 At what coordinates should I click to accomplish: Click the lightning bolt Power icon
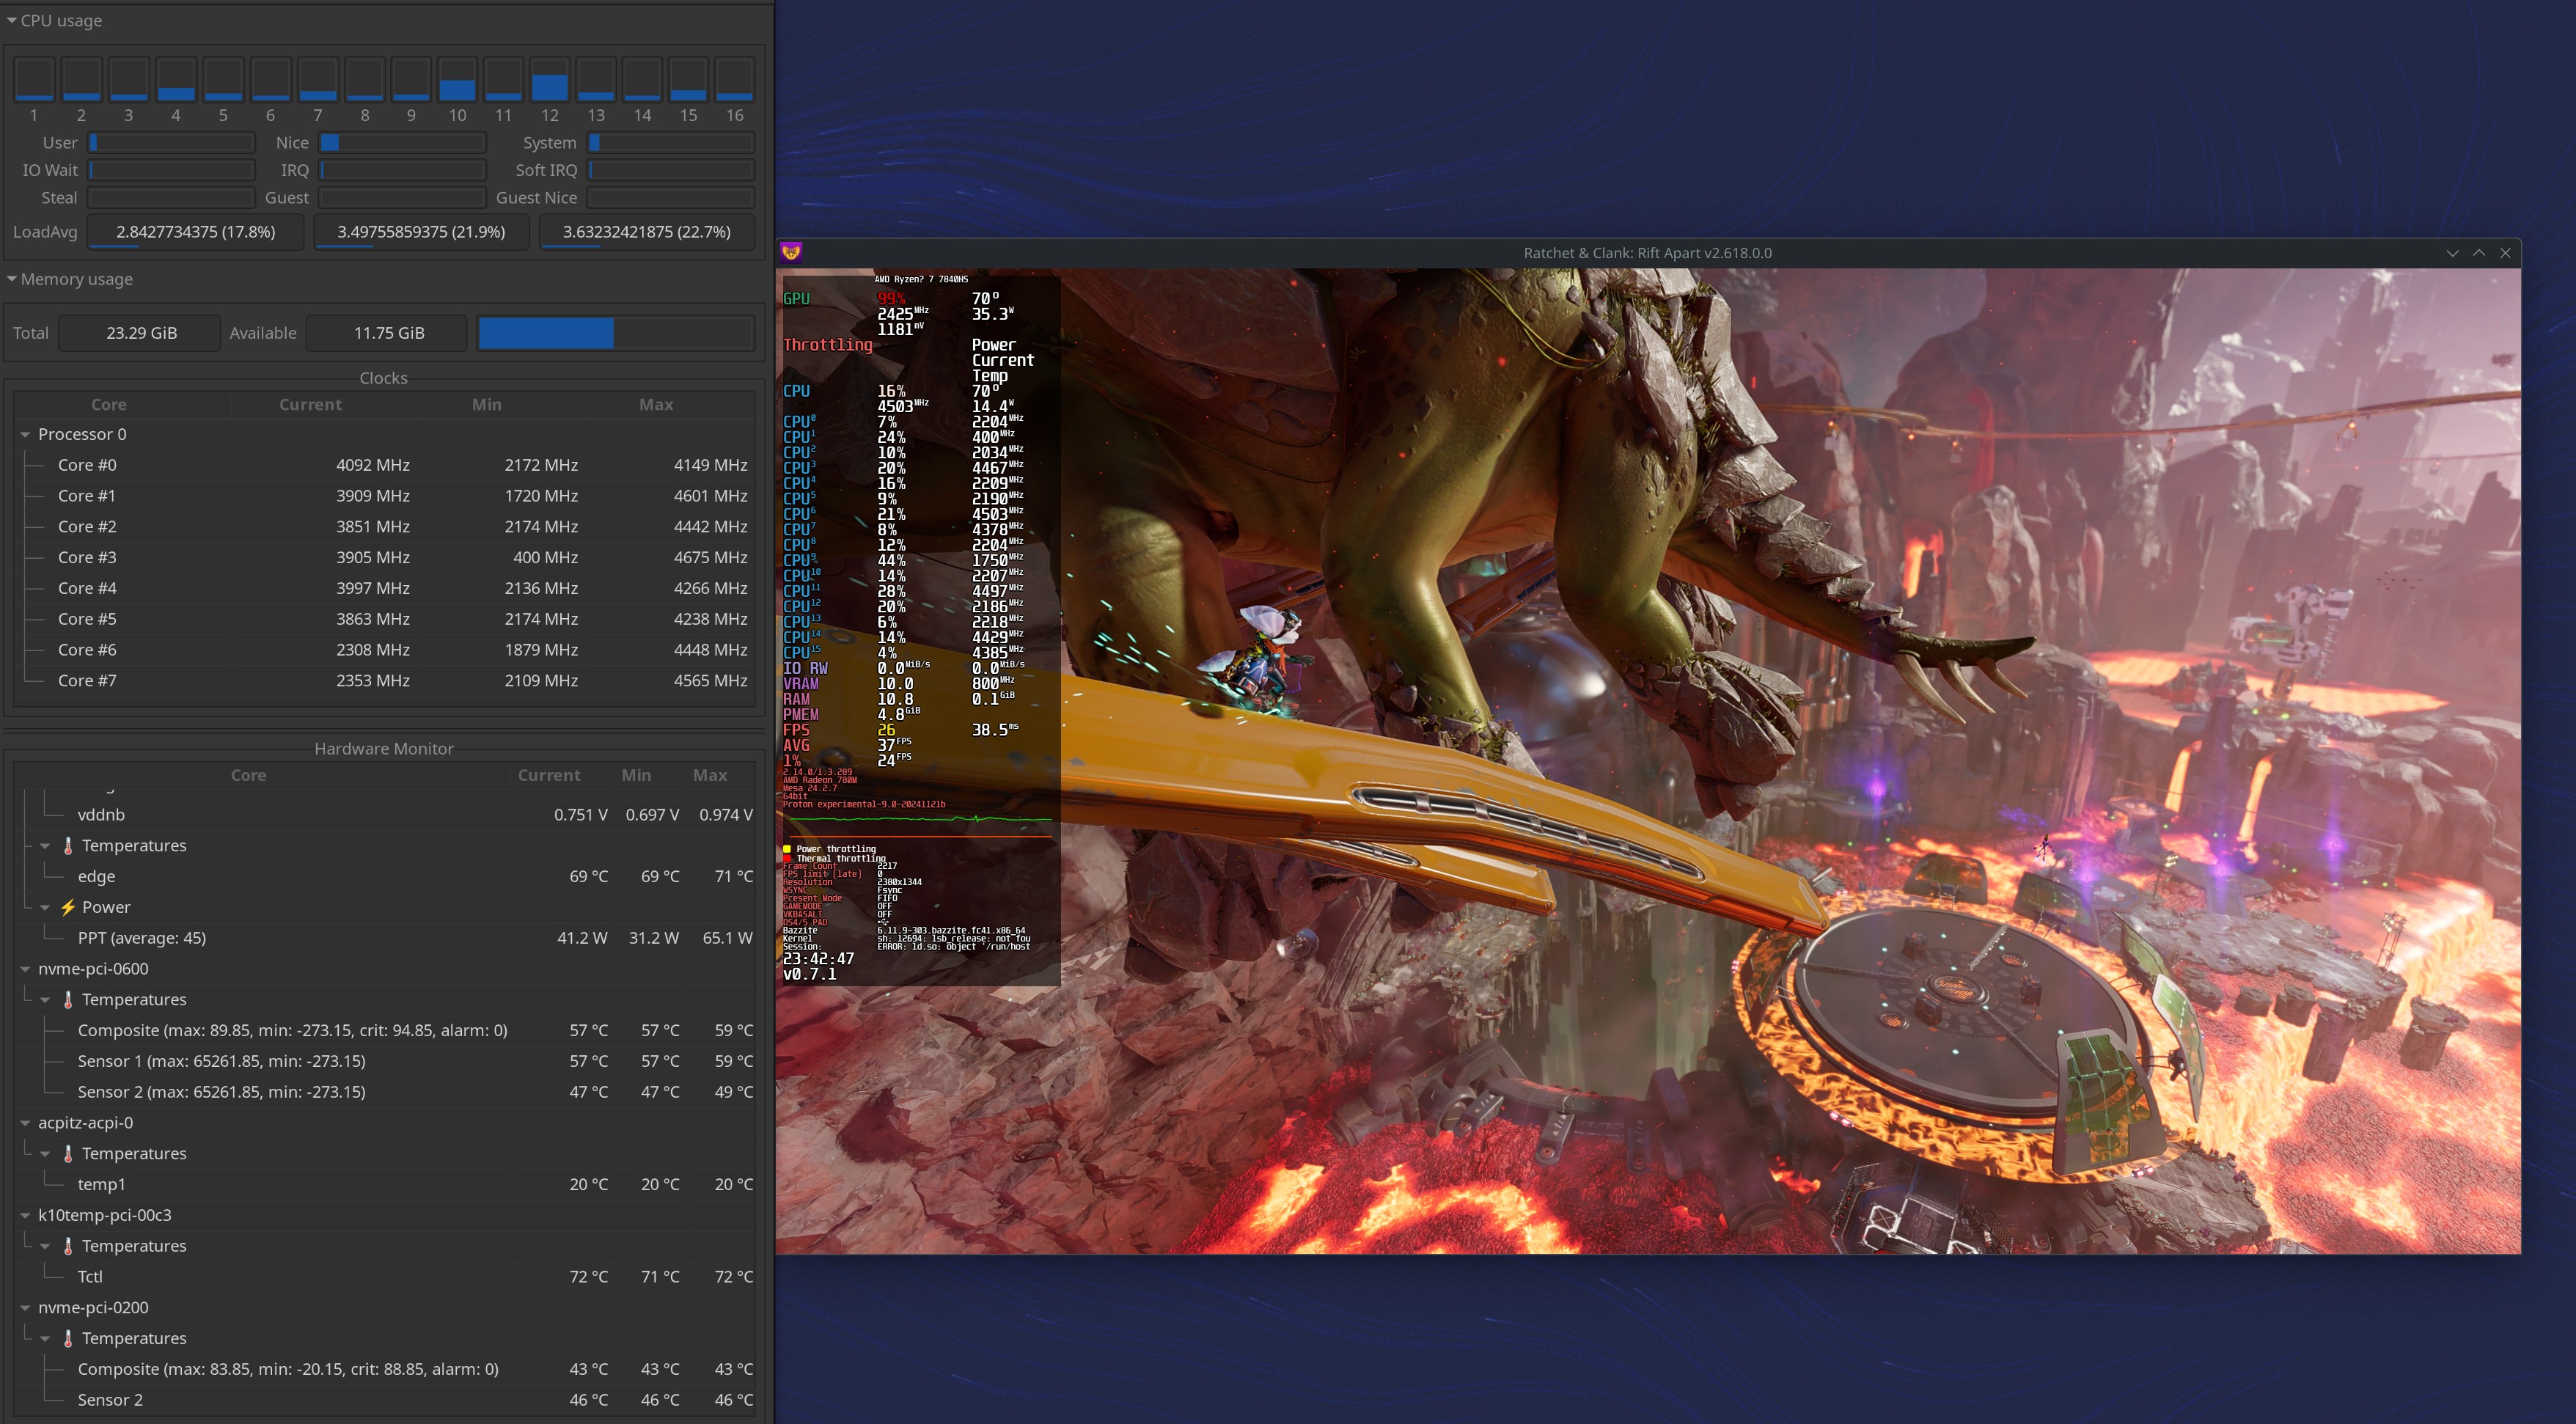[68, 907]
